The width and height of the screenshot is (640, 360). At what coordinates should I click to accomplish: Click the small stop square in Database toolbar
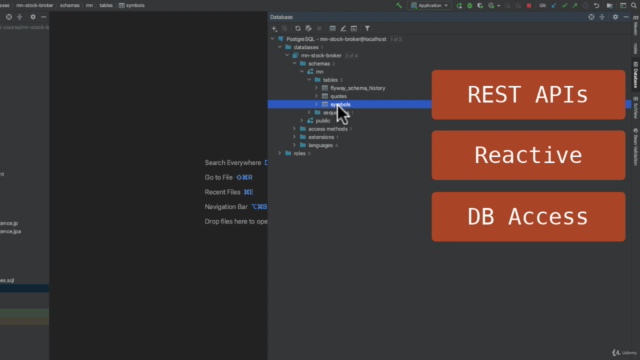(319, 29)
